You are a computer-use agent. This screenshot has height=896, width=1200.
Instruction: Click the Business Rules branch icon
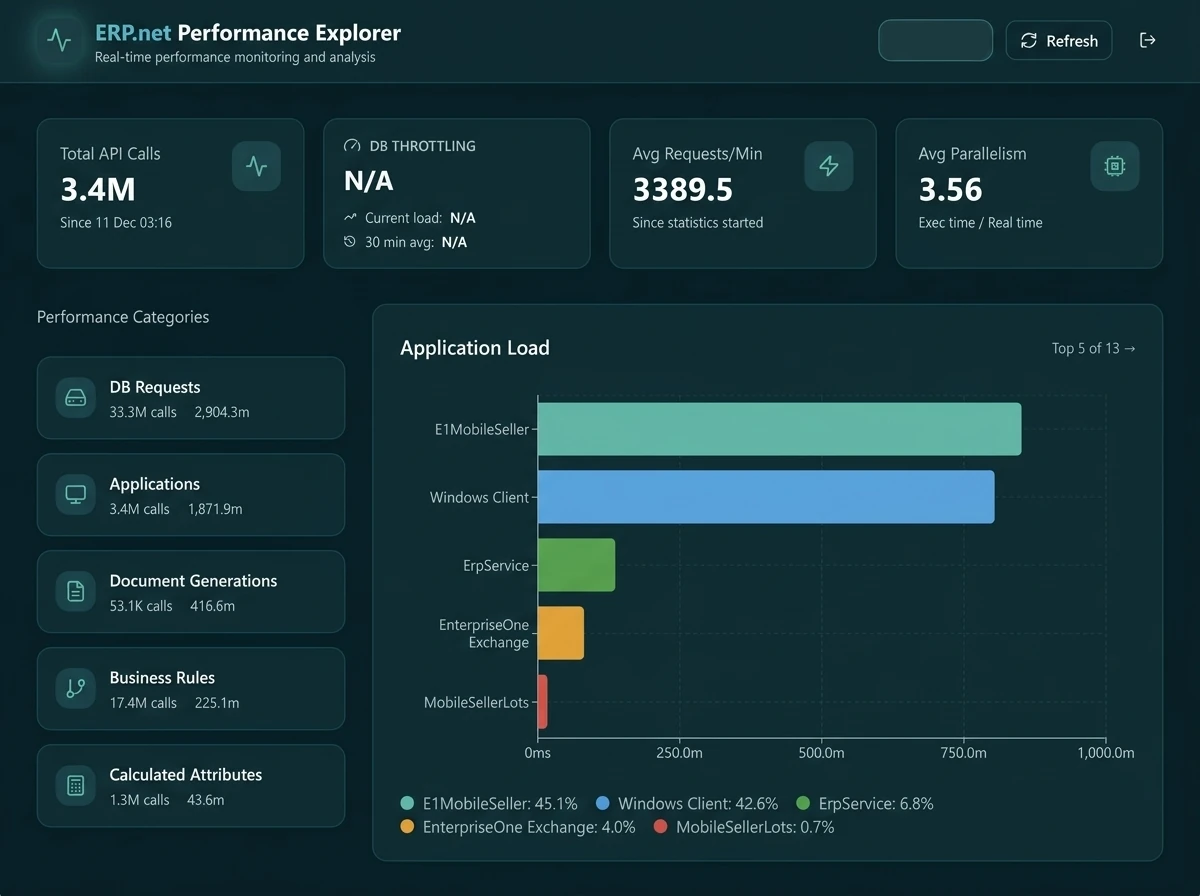tap(76, 689)
